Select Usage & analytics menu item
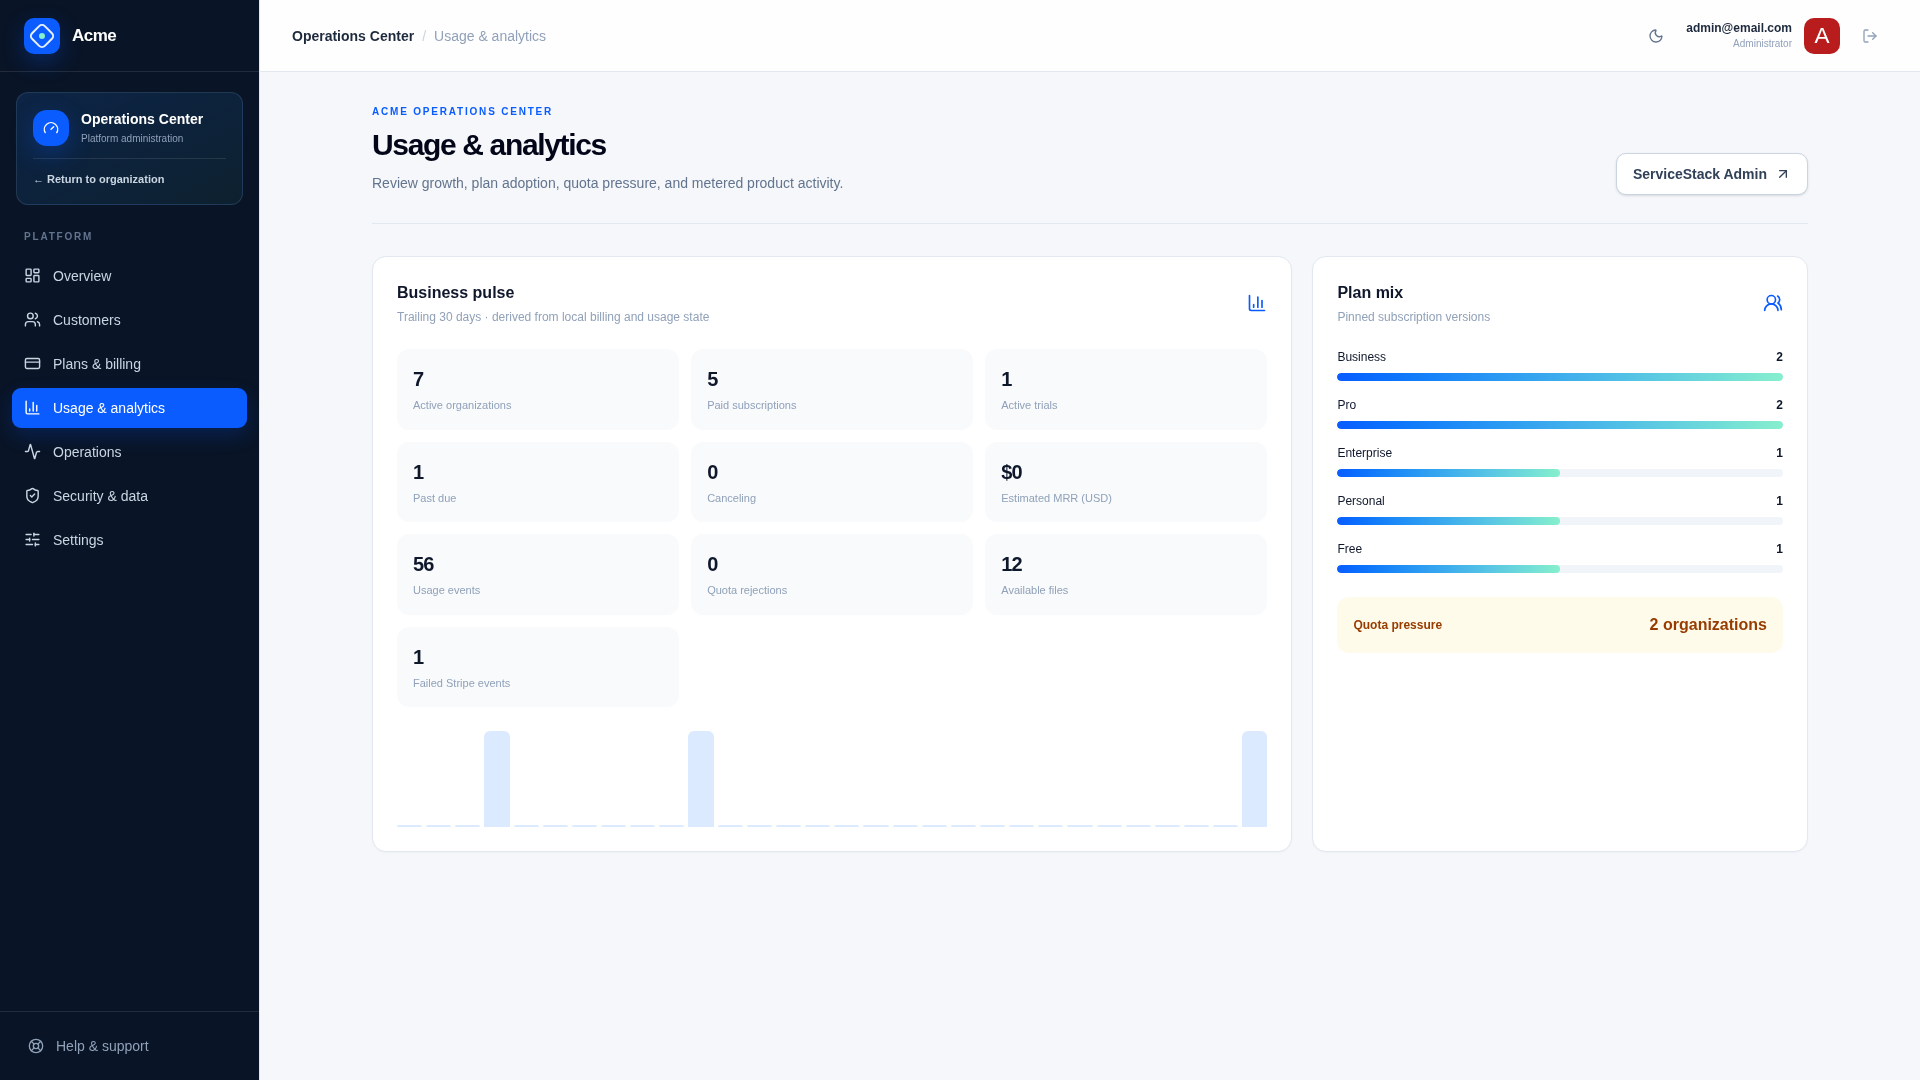The width and height of the screenshot is (1920, 1080). pos(129,408)
